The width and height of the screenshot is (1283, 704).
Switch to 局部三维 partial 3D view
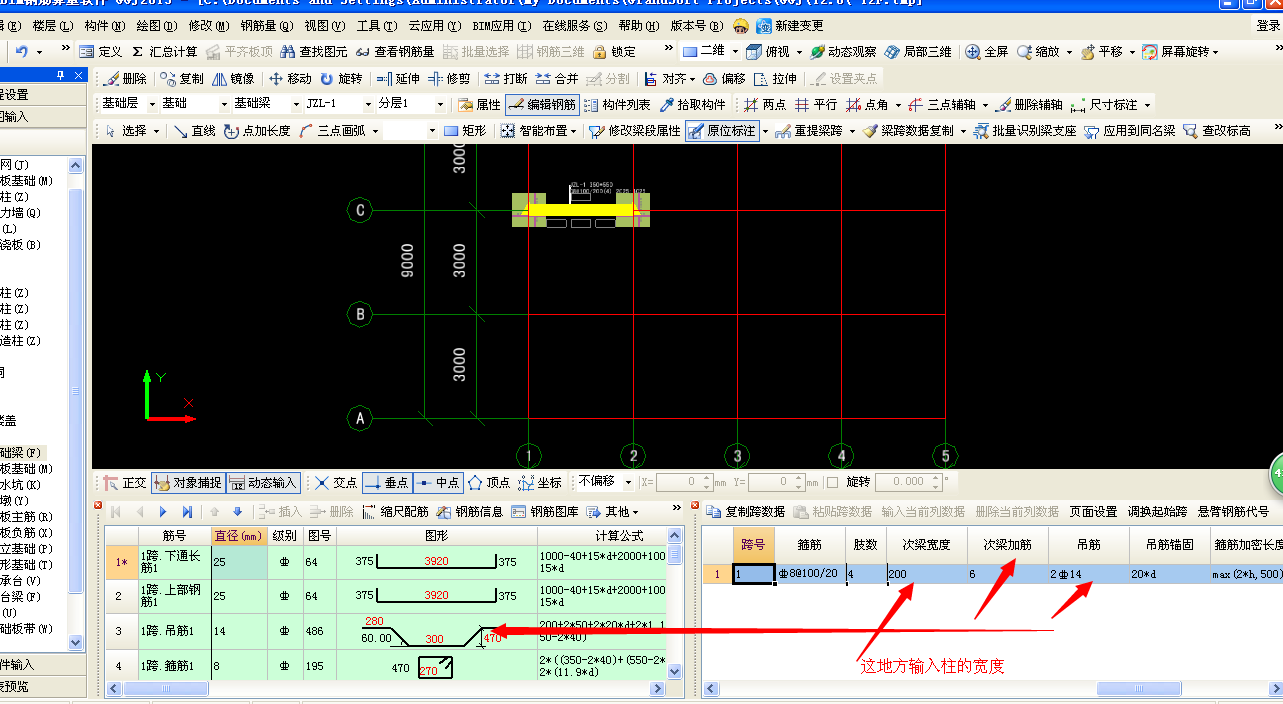(918, 52)
